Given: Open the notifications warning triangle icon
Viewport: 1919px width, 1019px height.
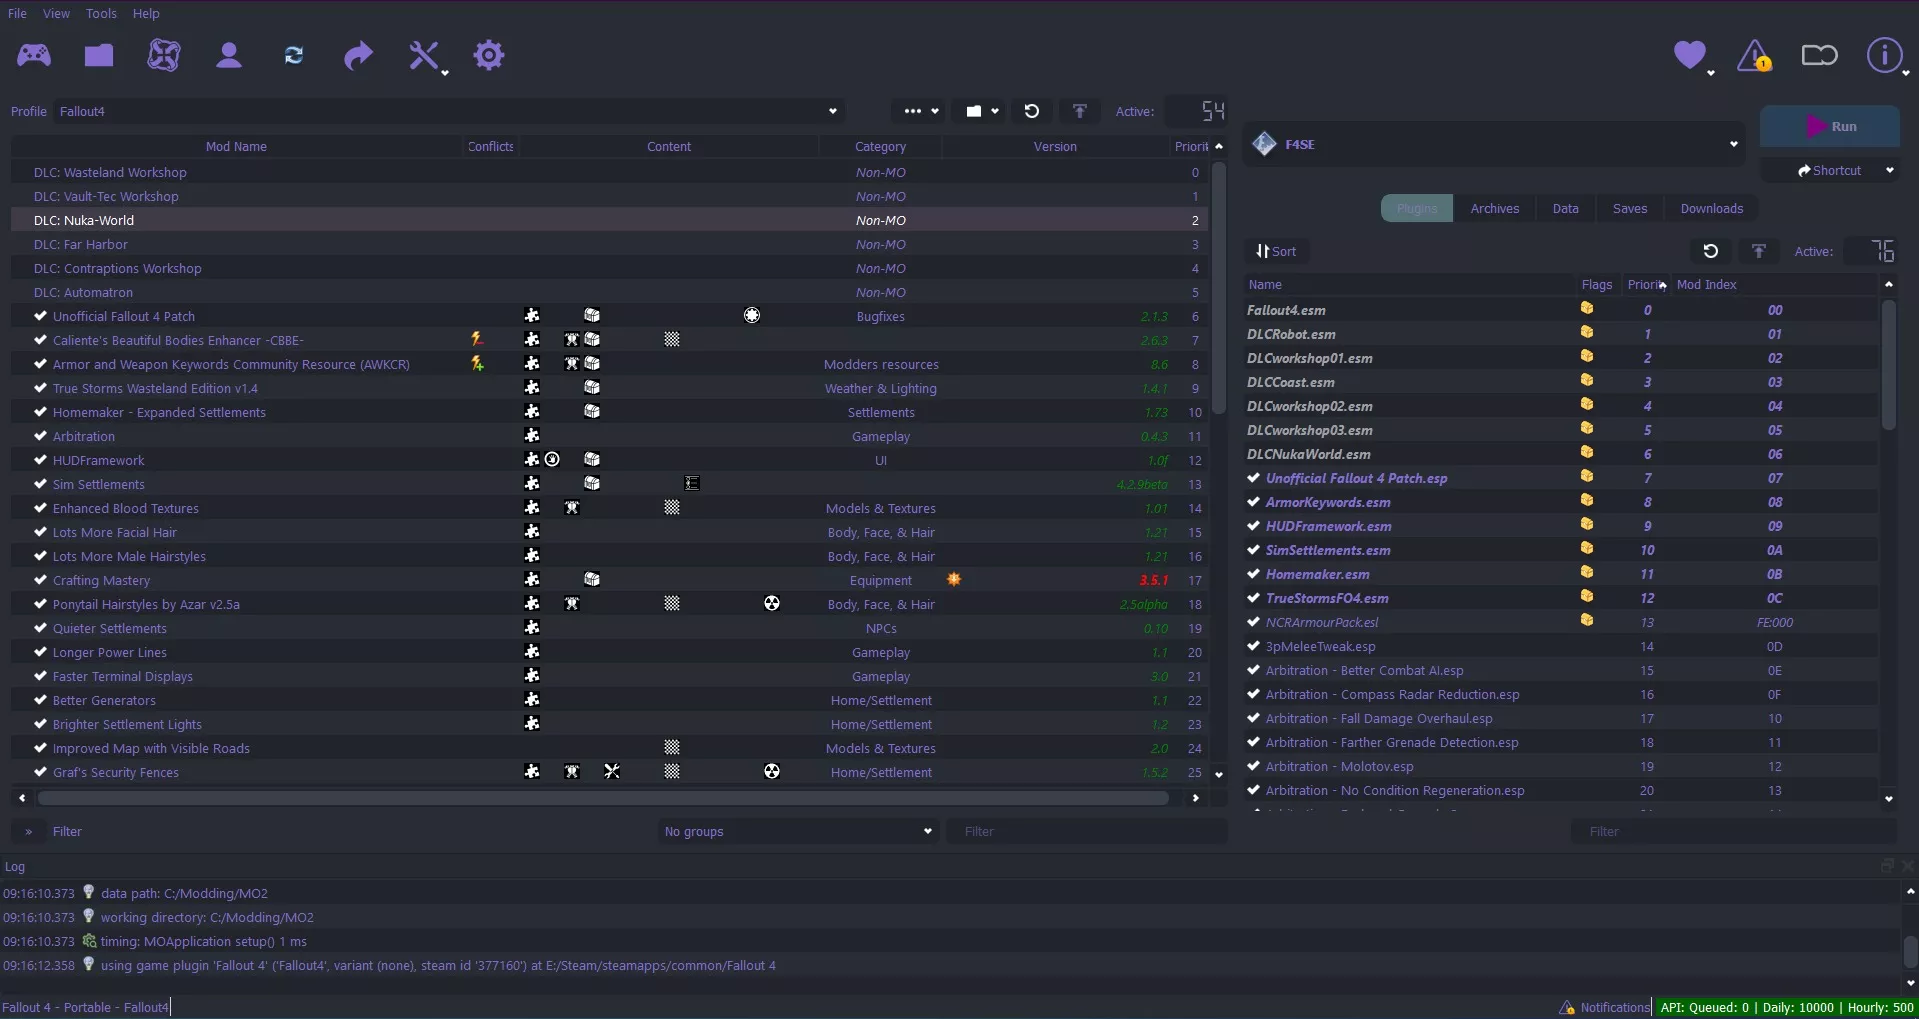Looking at the screenshot, I should coord(1755,55).
